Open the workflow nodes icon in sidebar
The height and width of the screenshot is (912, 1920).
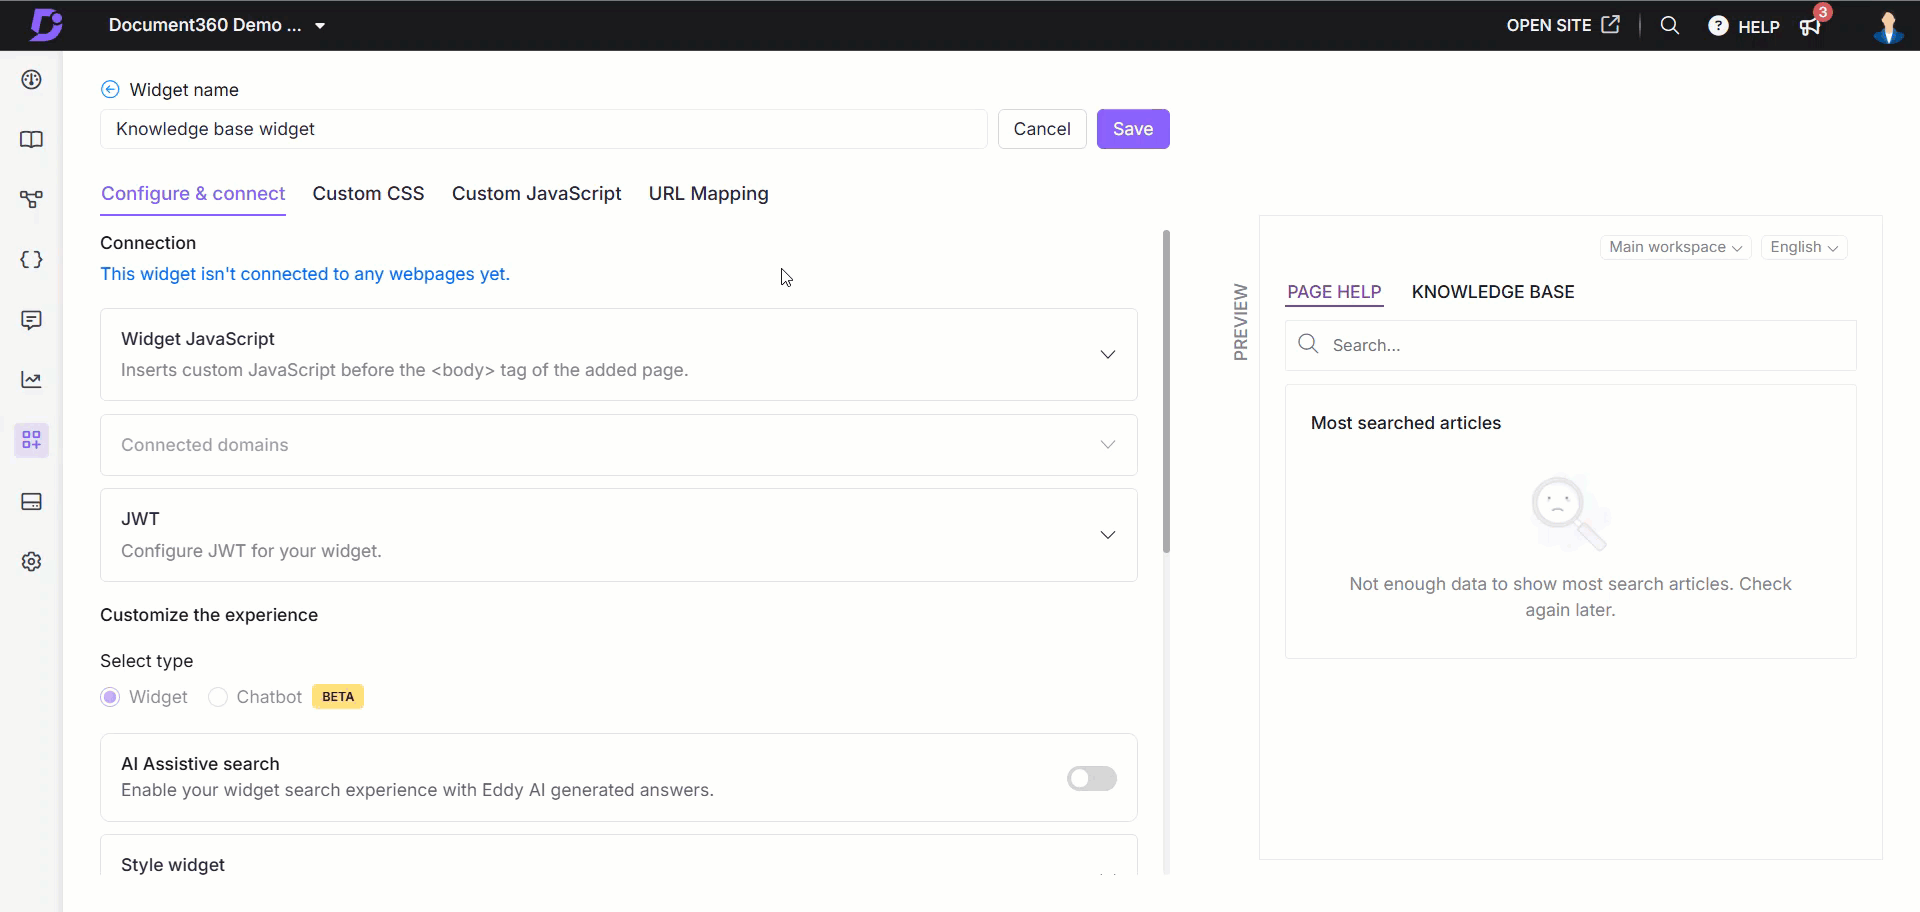tap(32, 200)
